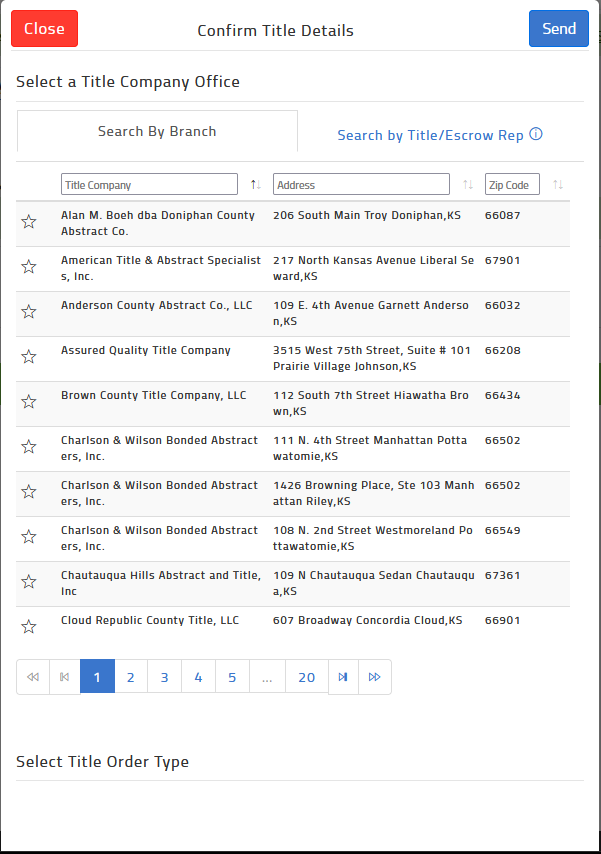Jump to the first page using double-arrow icon
Screen dimensions: 601x854
click(x=32, y=677)
